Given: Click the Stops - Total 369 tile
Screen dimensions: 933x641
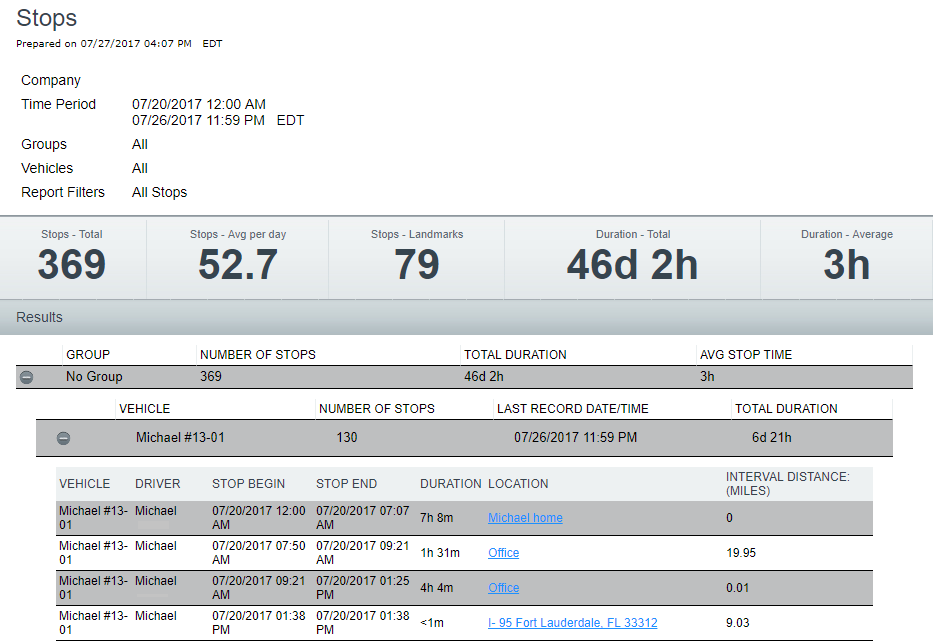Looking at the screenshot, I should coord(72,258).
